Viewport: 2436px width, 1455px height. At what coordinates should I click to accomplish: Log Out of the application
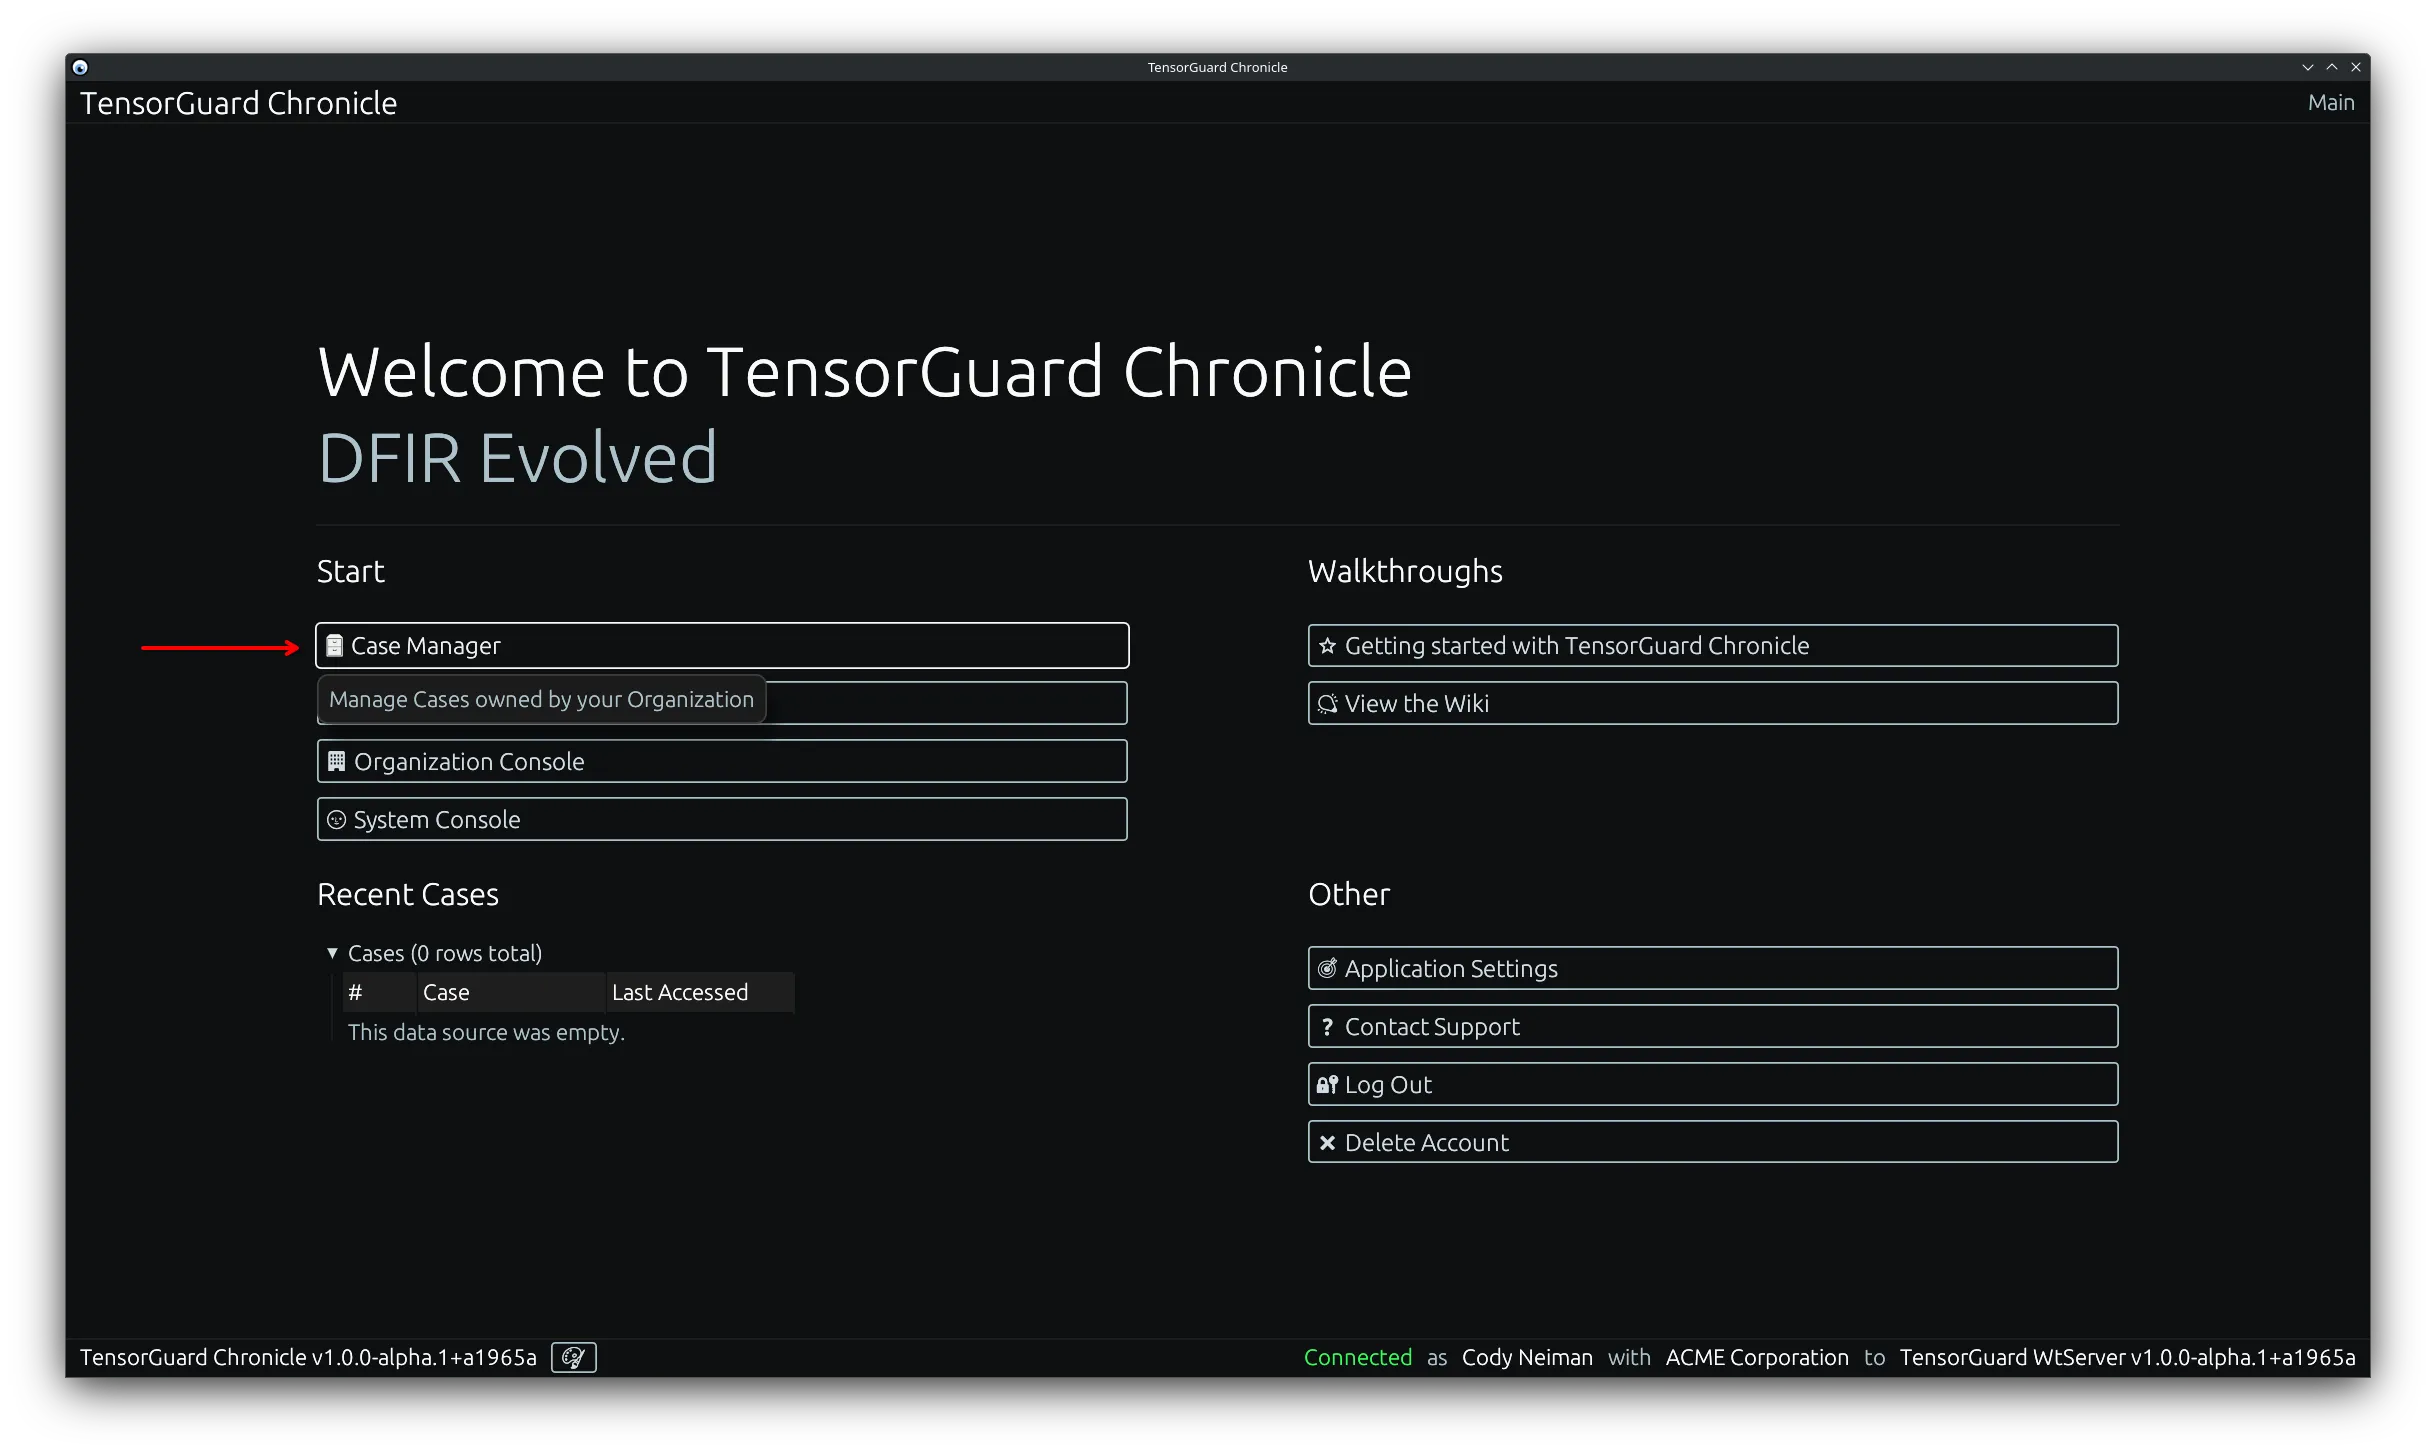pos(1712,1084)
